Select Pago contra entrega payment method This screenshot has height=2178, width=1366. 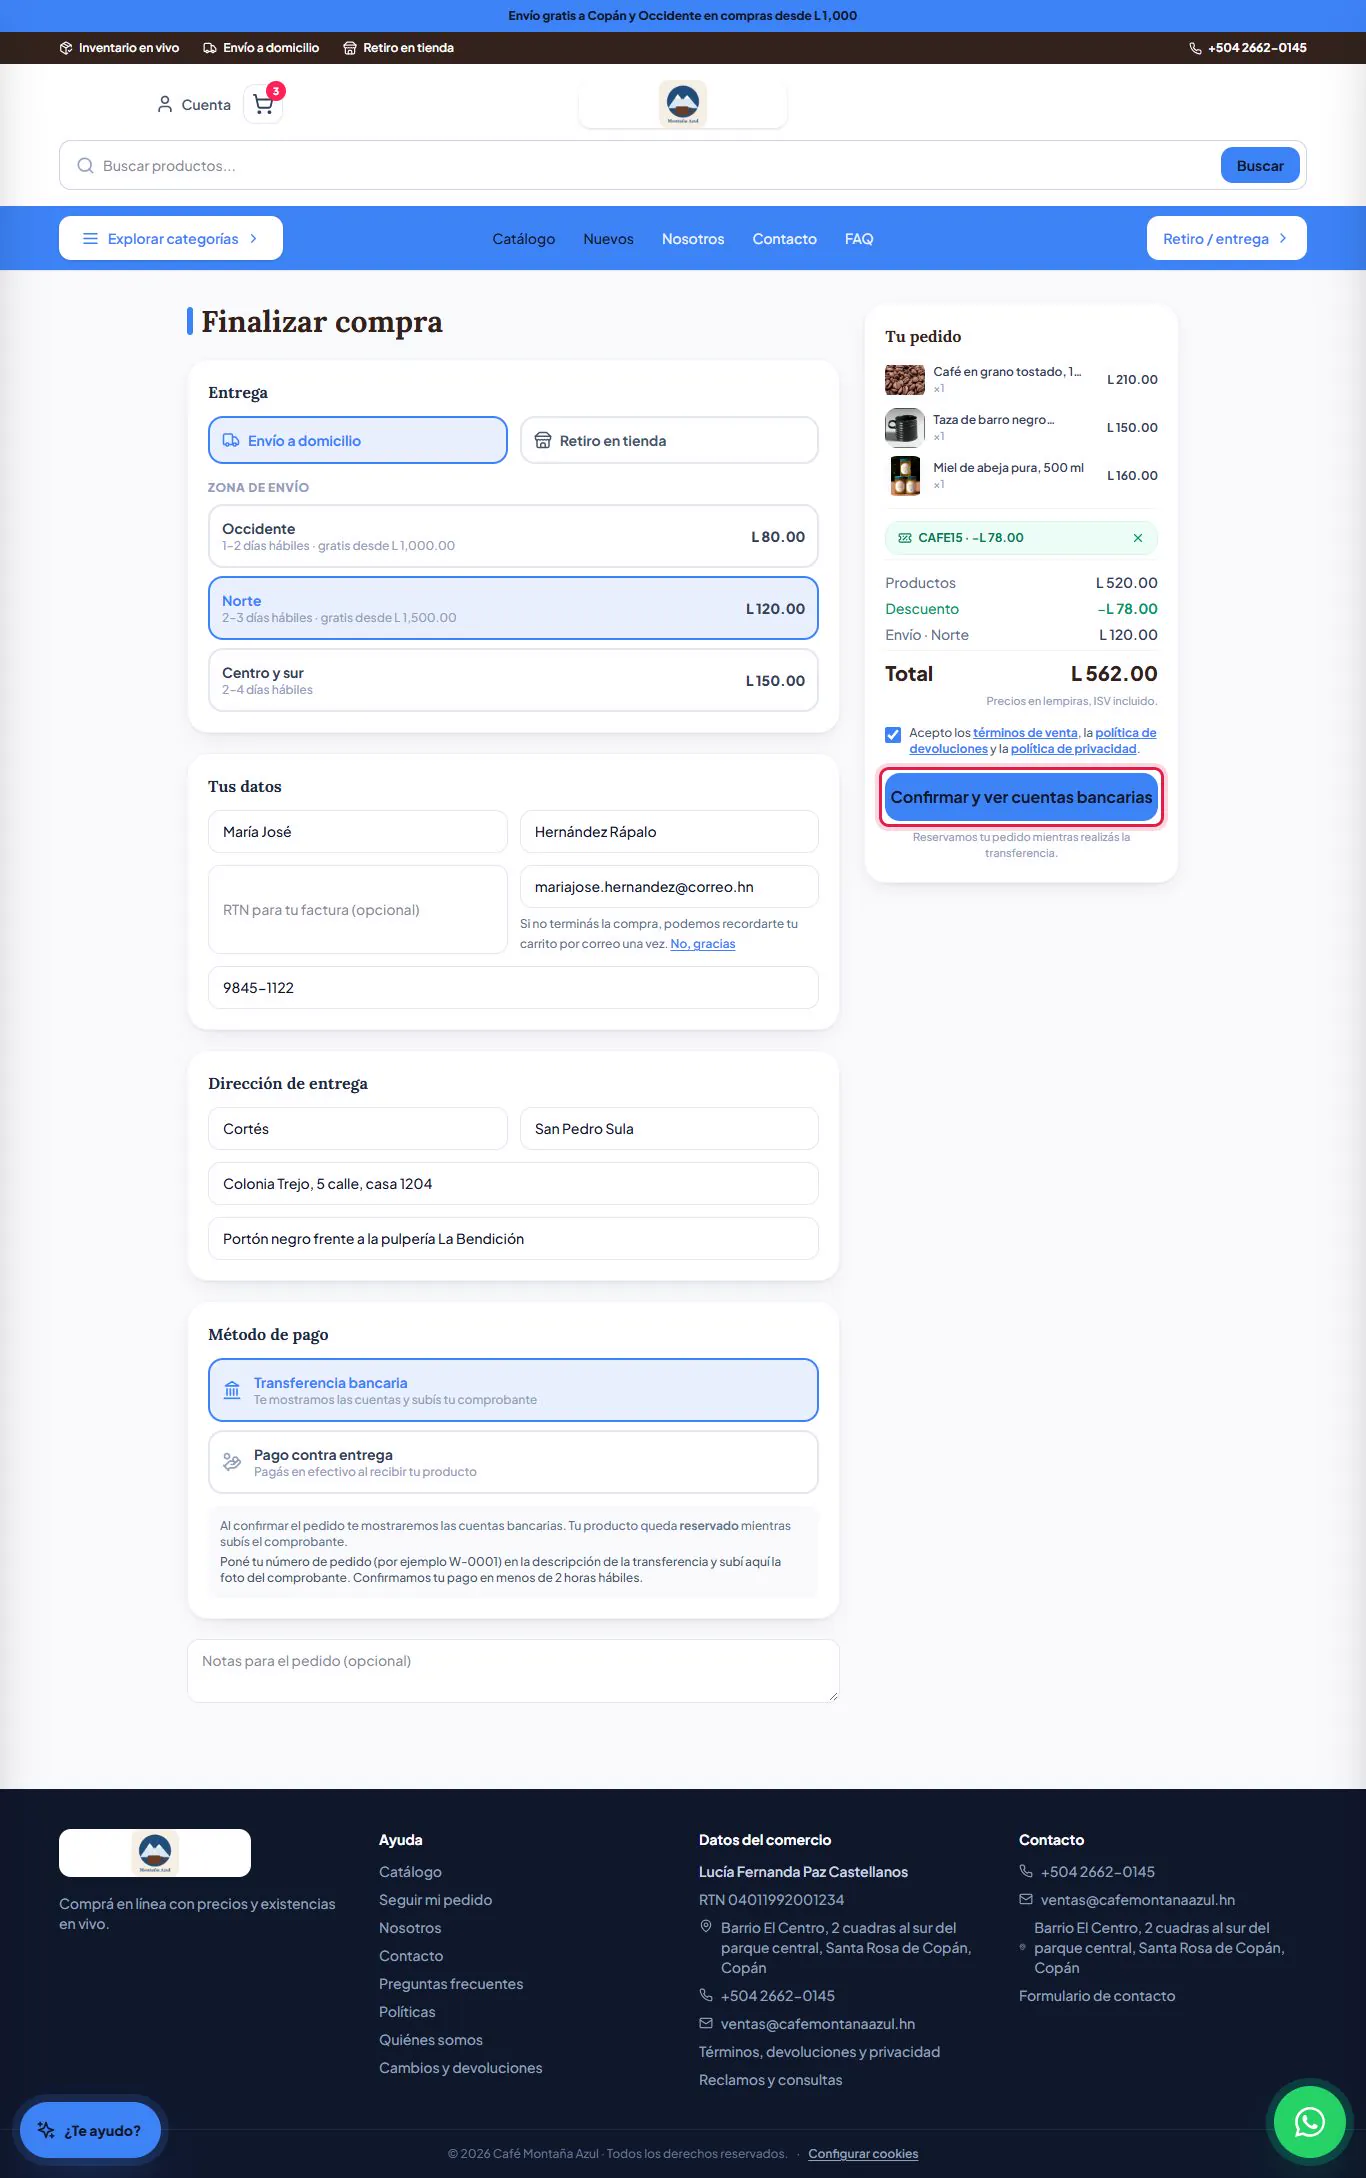[513, 1462]
